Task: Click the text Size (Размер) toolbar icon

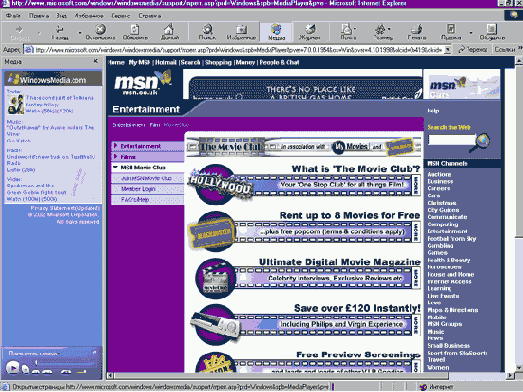Action: [383, 32]
